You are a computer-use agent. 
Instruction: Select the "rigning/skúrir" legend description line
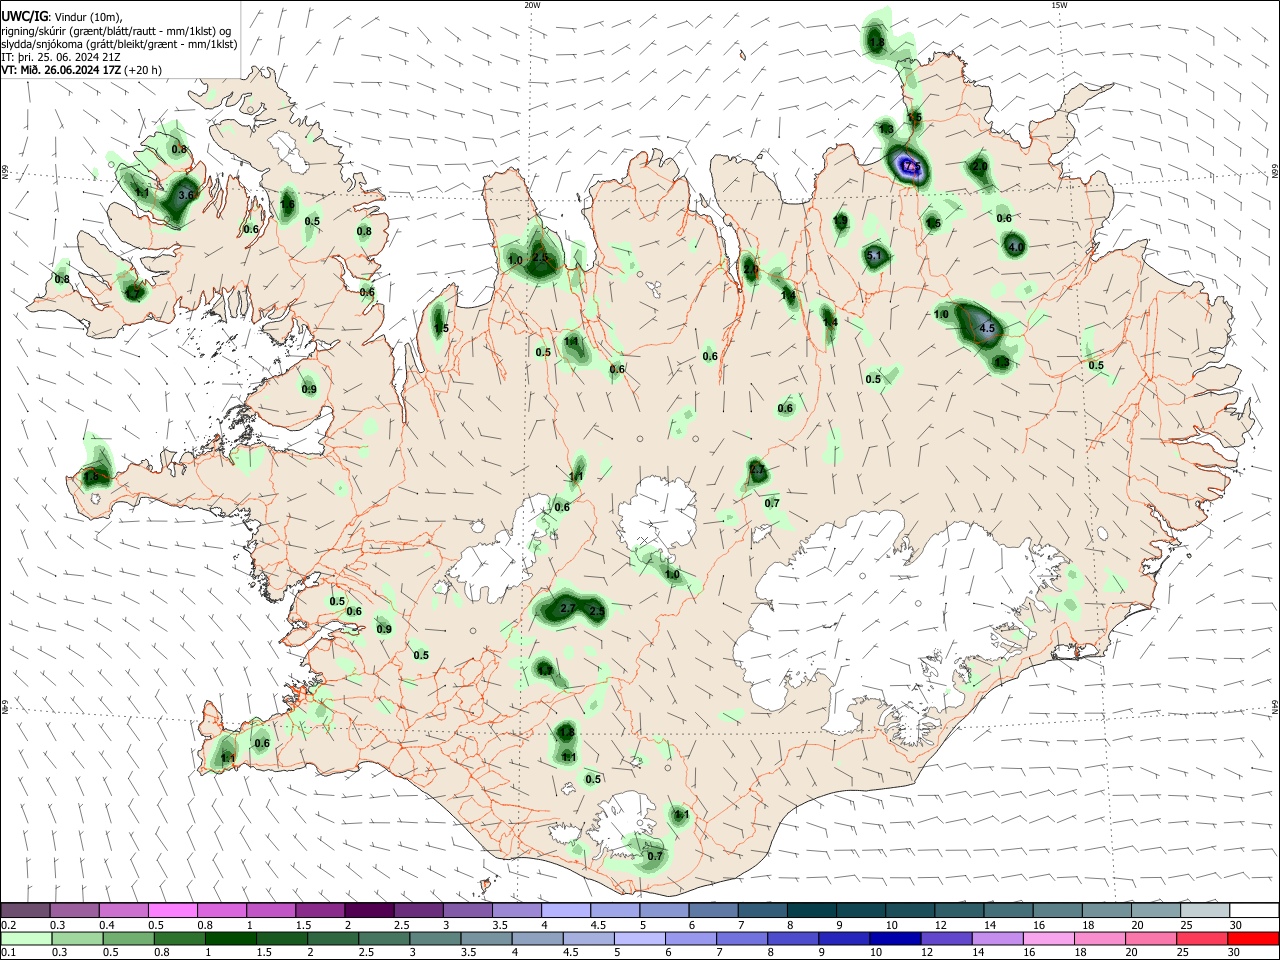(117, 31)
